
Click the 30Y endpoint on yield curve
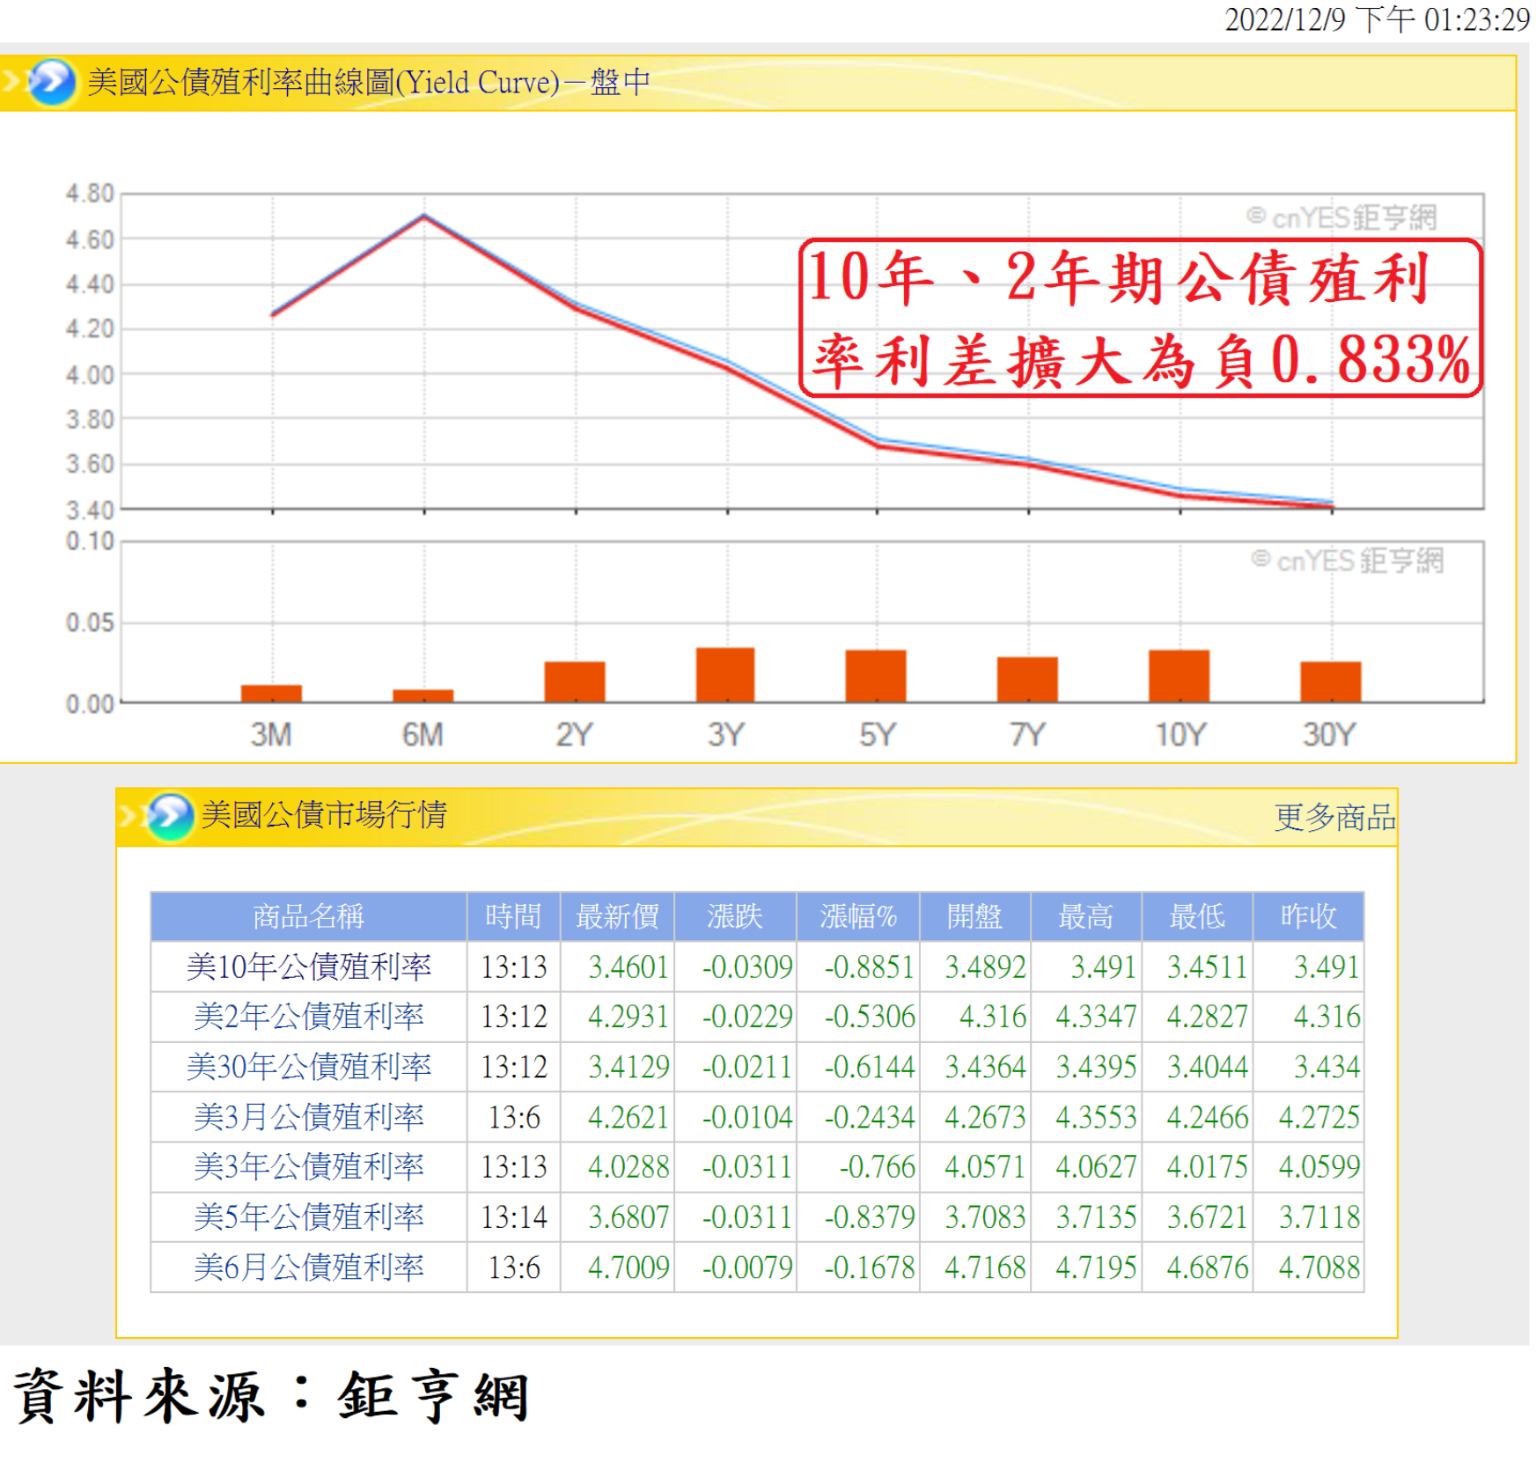(x=1331, y=505)
